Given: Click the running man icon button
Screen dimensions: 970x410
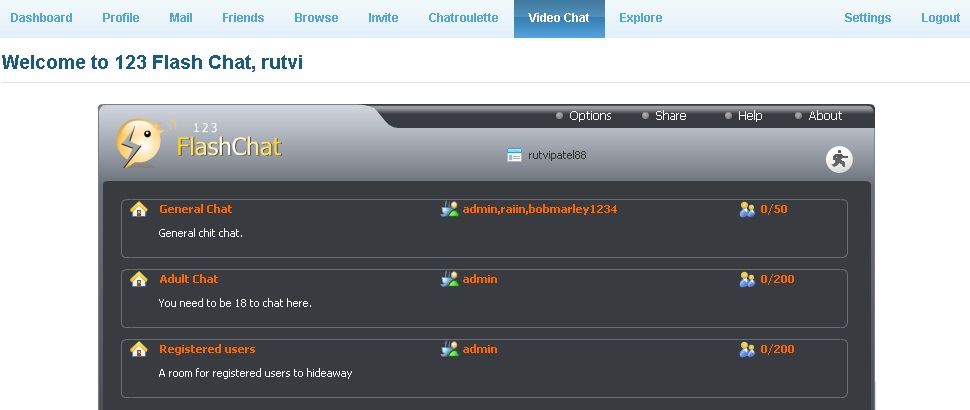Looking at the screenshot, I should tap(839, 160).
